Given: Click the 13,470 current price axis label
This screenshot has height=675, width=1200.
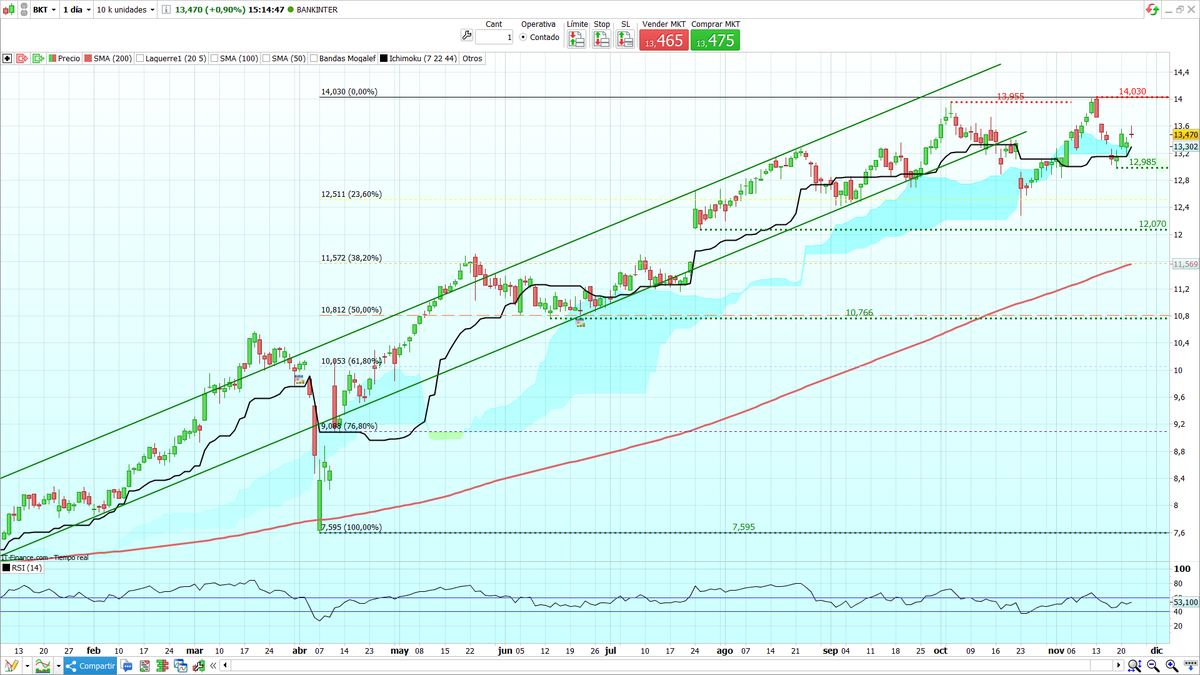Looking at the screenshot, I should coord(1185,134).
